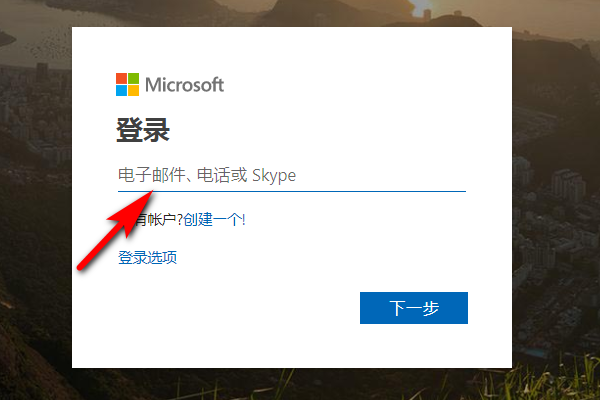Focus the 电子邮件、电话或 Skype input field
600x400 pixels.
point(292,176)
